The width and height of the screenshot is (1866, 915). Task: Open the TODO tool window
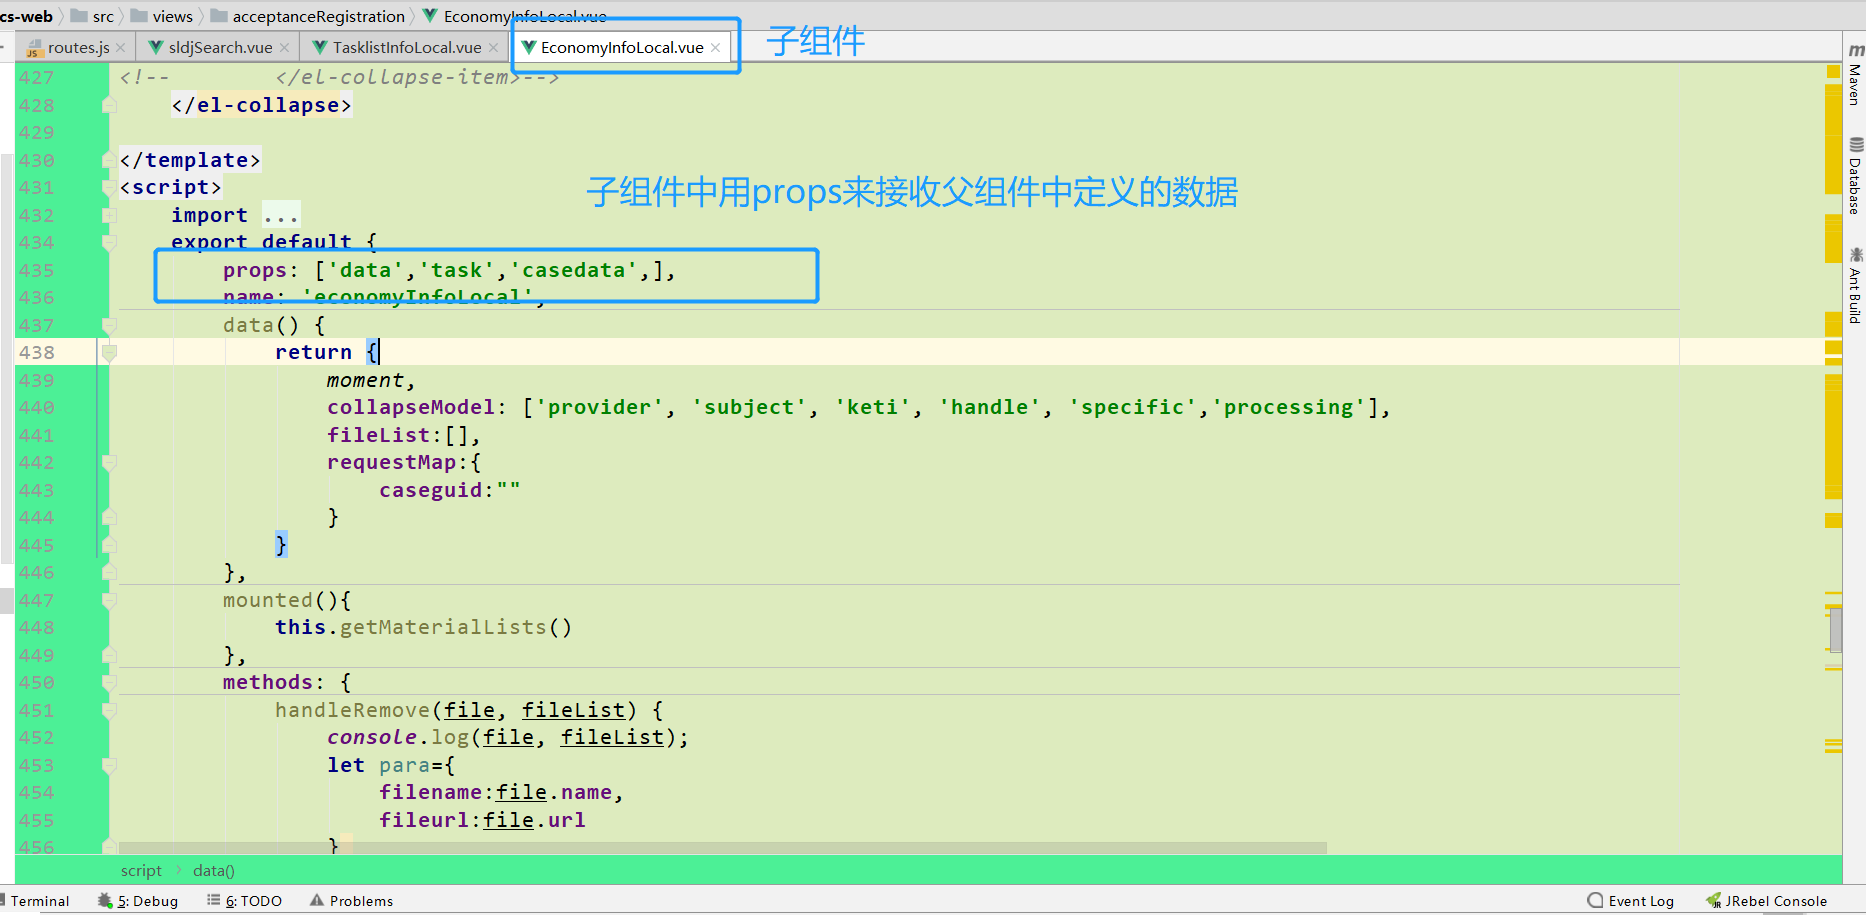click(x=252, y=900)
